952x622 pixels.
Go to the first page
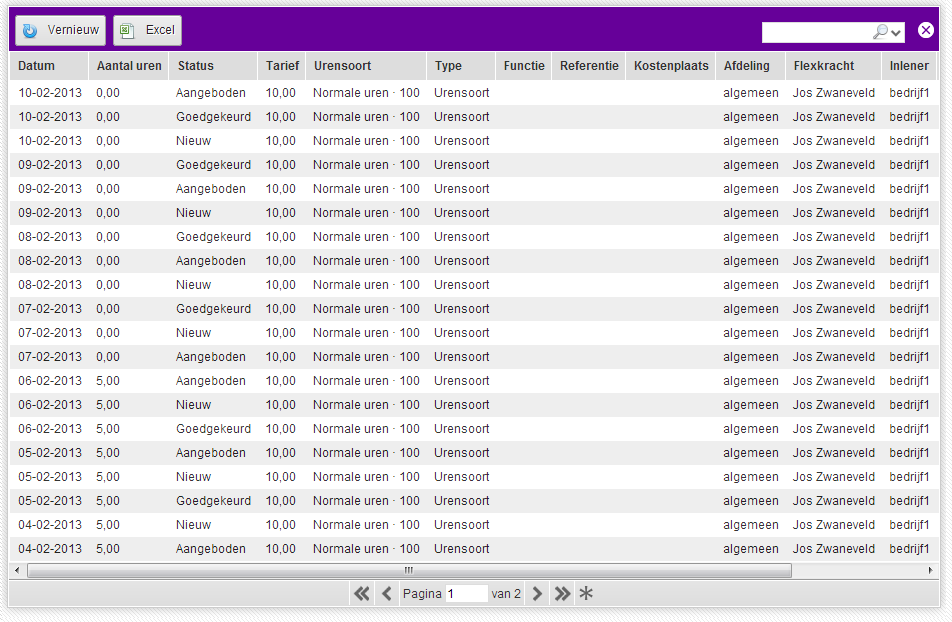(x=361, y=593)
